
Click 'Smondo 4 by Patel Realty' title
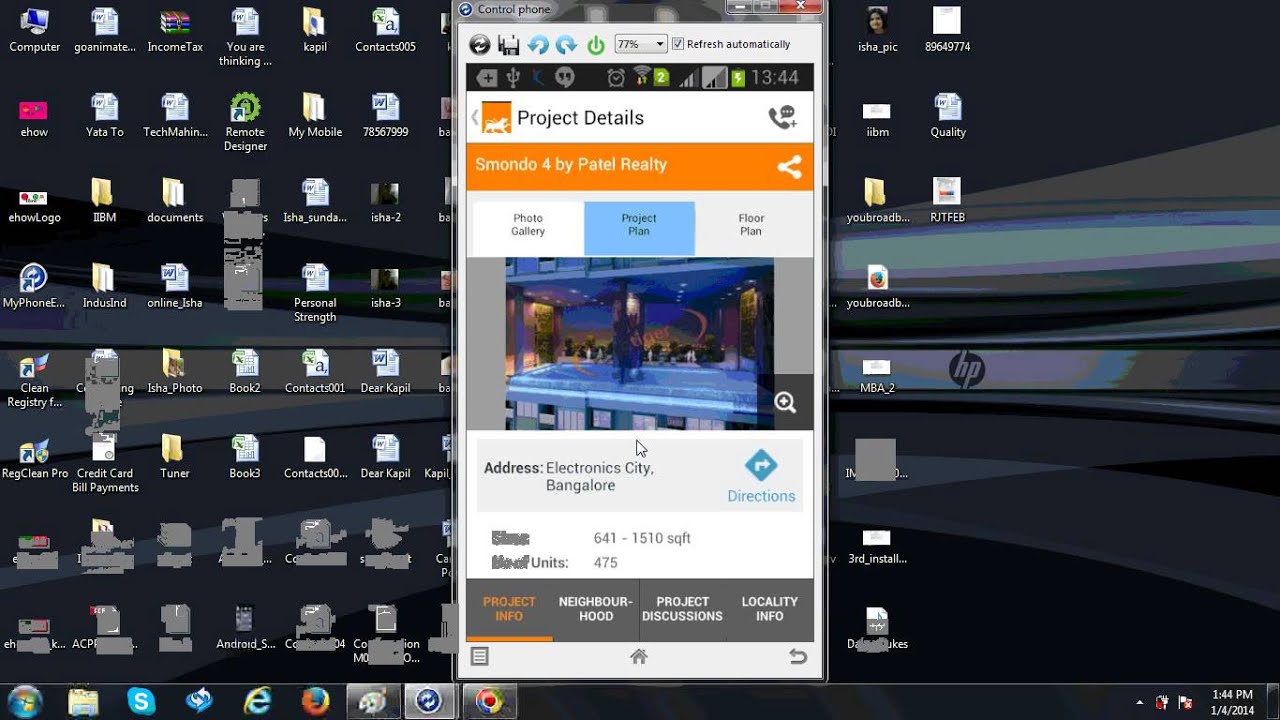571,165
